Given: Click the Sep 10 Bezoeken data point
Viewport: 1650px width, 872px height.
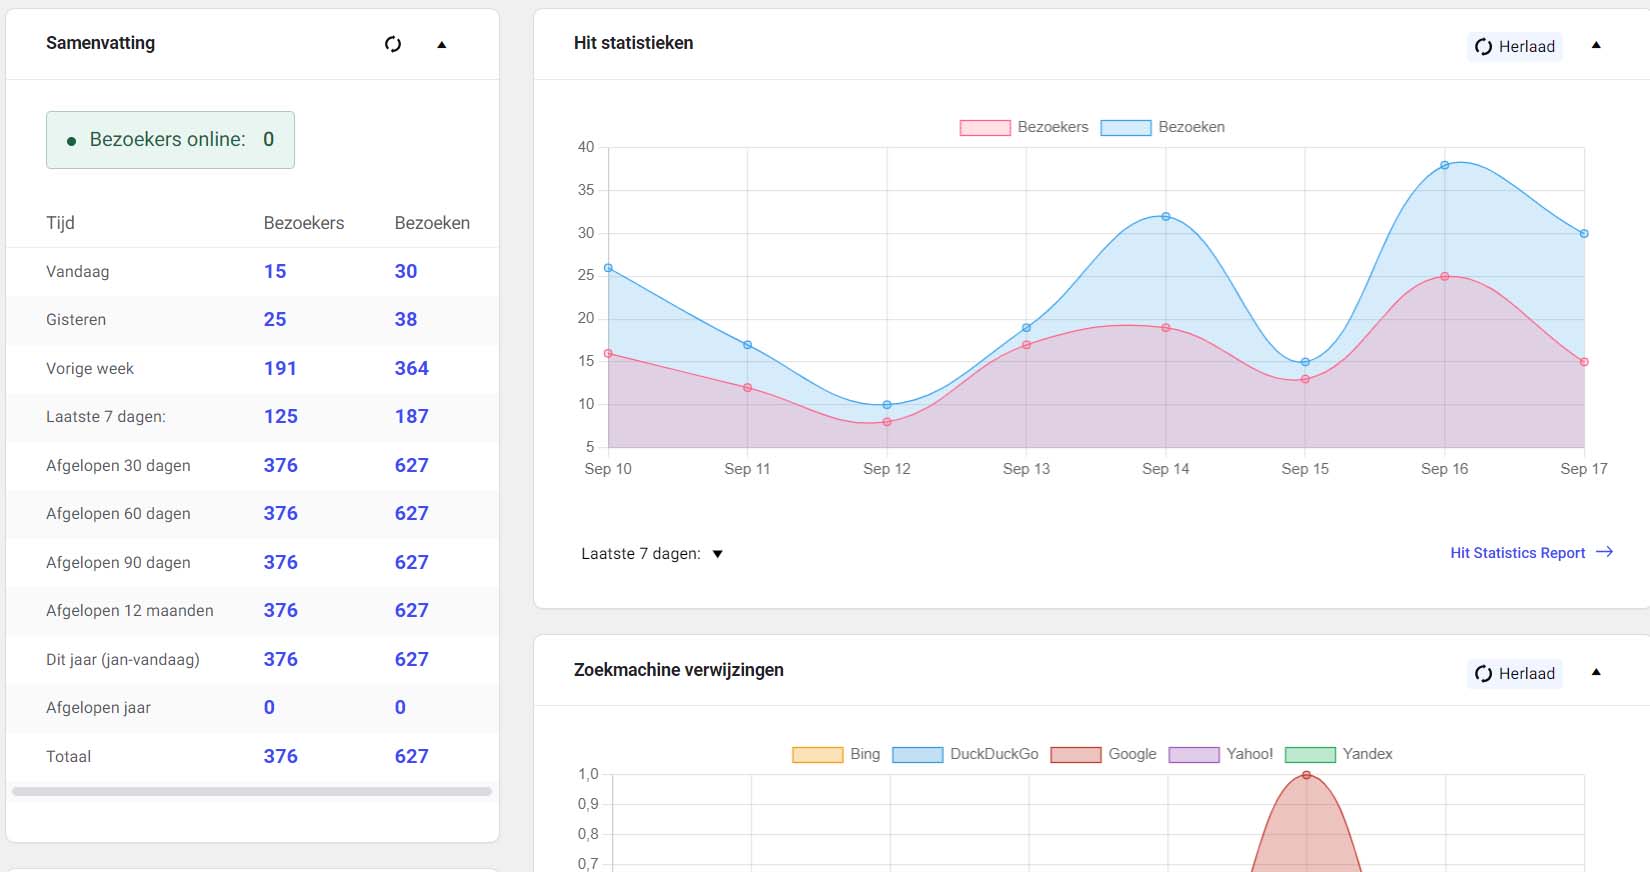Looking at the screenshot, I should point(608,268).
